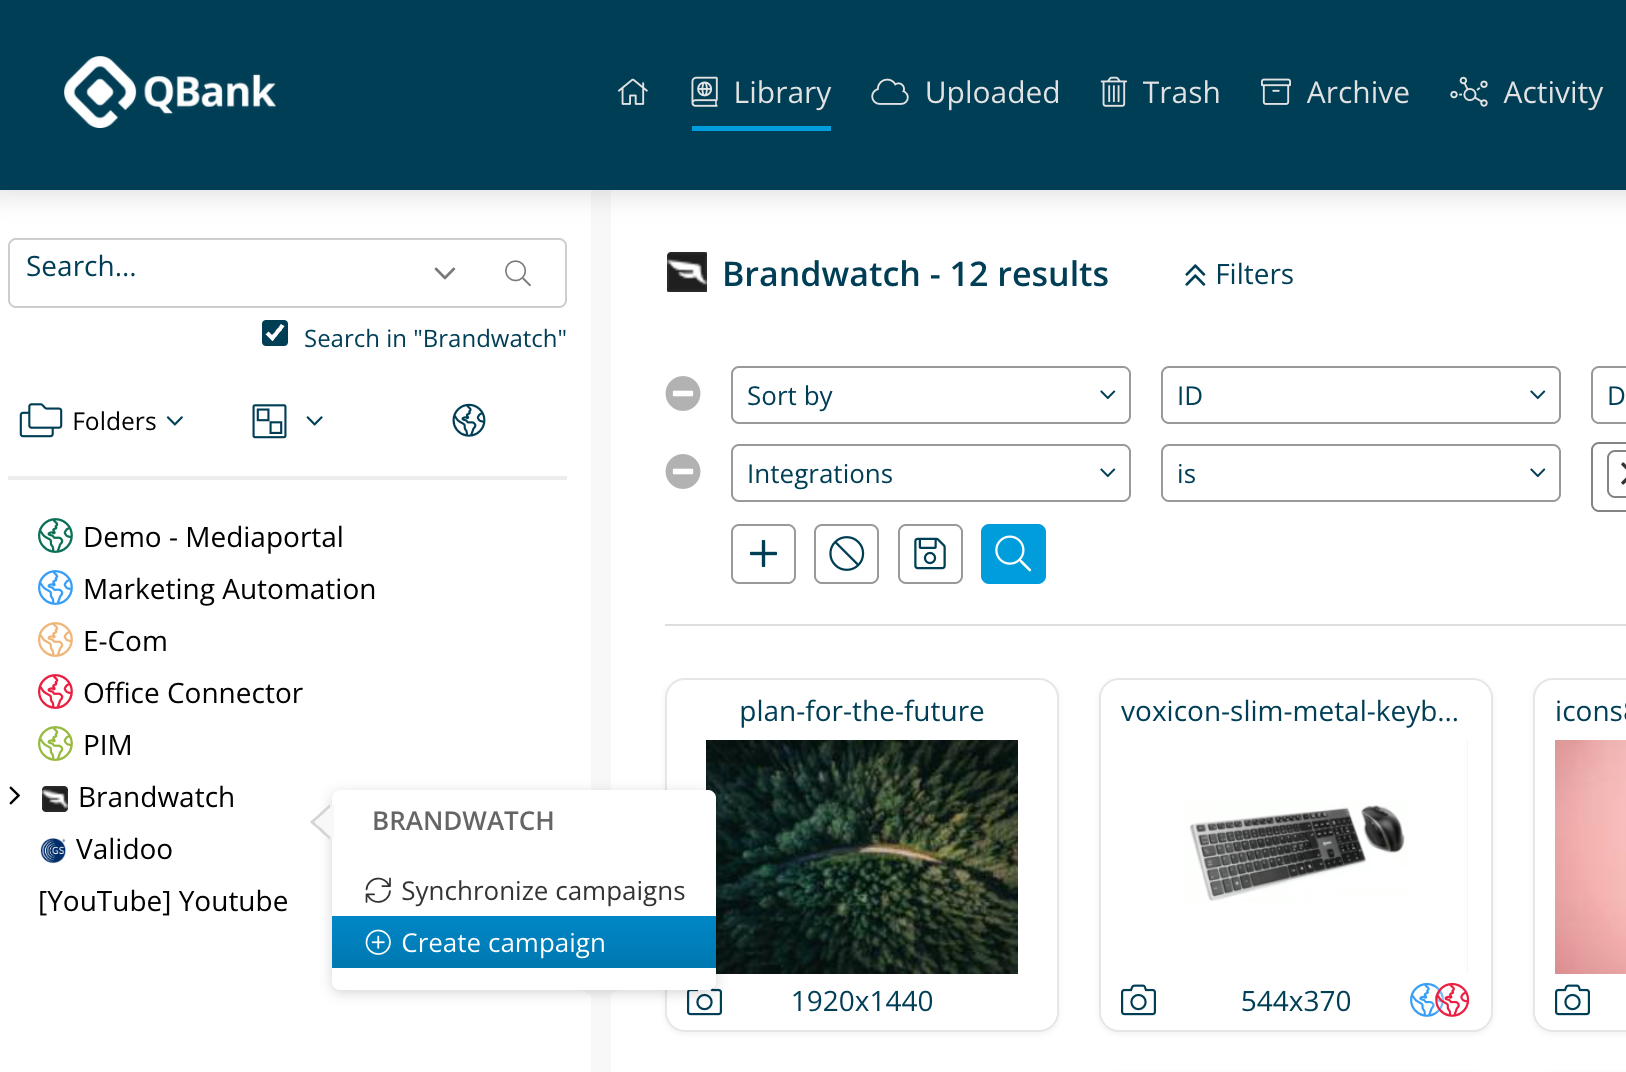Open the Uploaded tab
Image resolution: width=1626 pixels, height=1072 pixels.
965,92
